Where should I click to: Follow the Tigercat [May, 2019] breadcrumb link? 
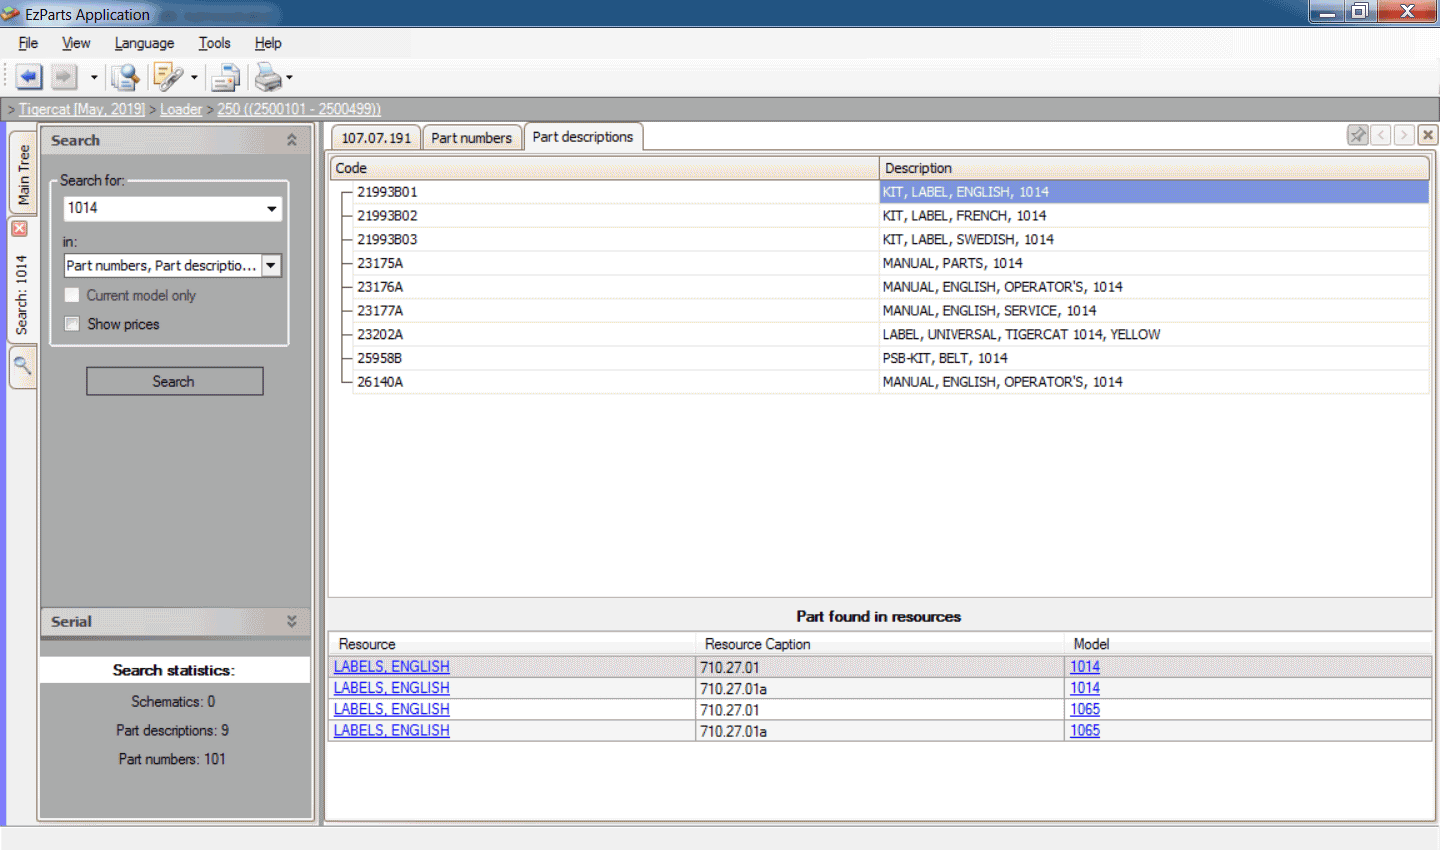click(82, 109)
